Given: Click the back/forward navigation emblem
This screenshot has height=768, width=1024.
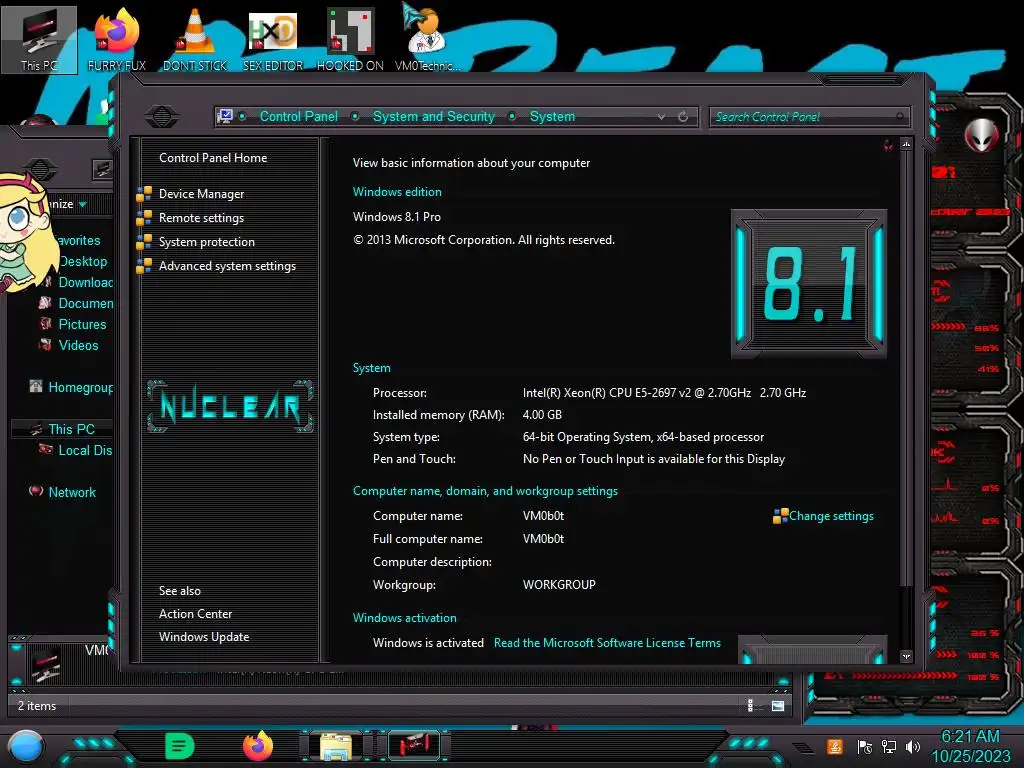Looking at the screenshot, I should point(161,116).
